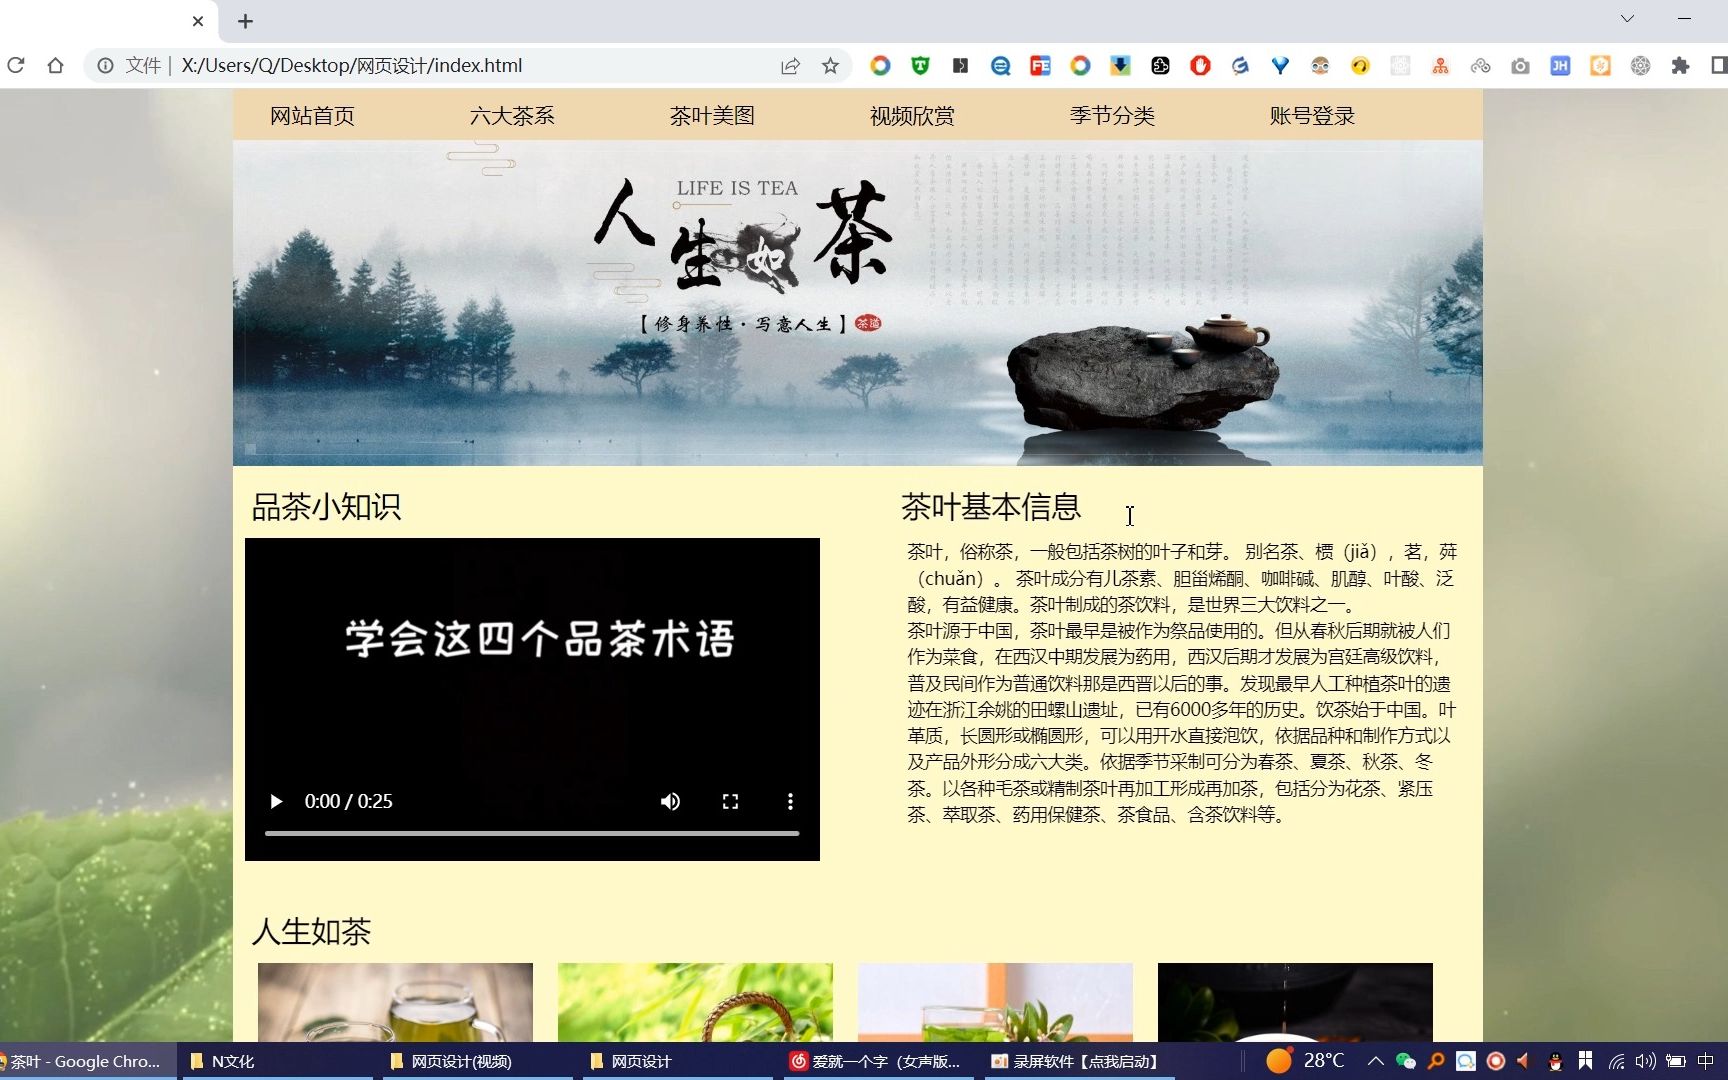
Task: Open the green shield T extension
Action: pos(920,65)
